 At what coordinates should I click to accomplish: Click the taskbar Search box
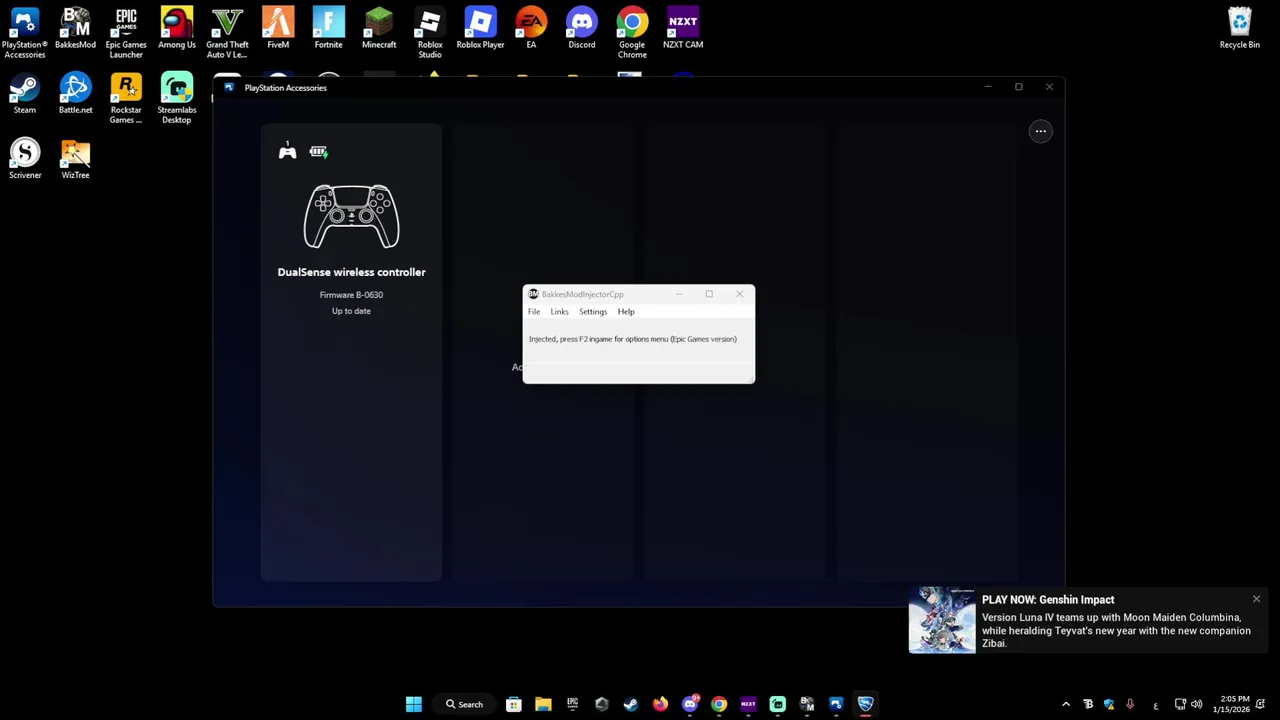[x=464, y=704]
